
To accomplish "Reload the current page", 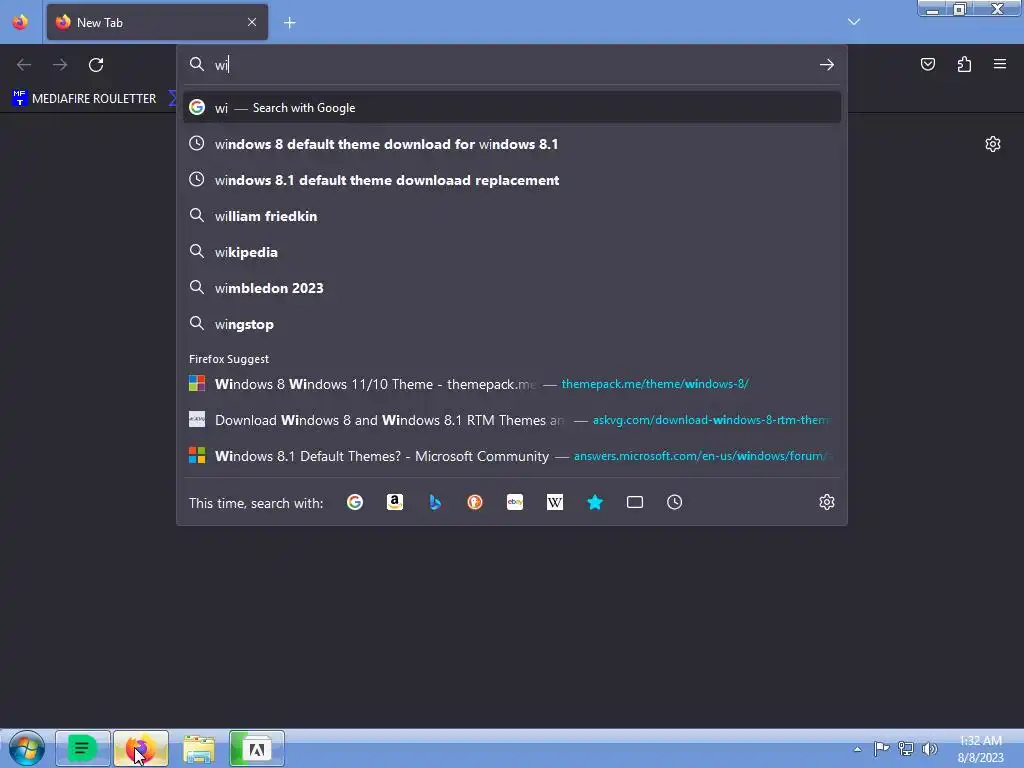I will [x=96, y=65].
